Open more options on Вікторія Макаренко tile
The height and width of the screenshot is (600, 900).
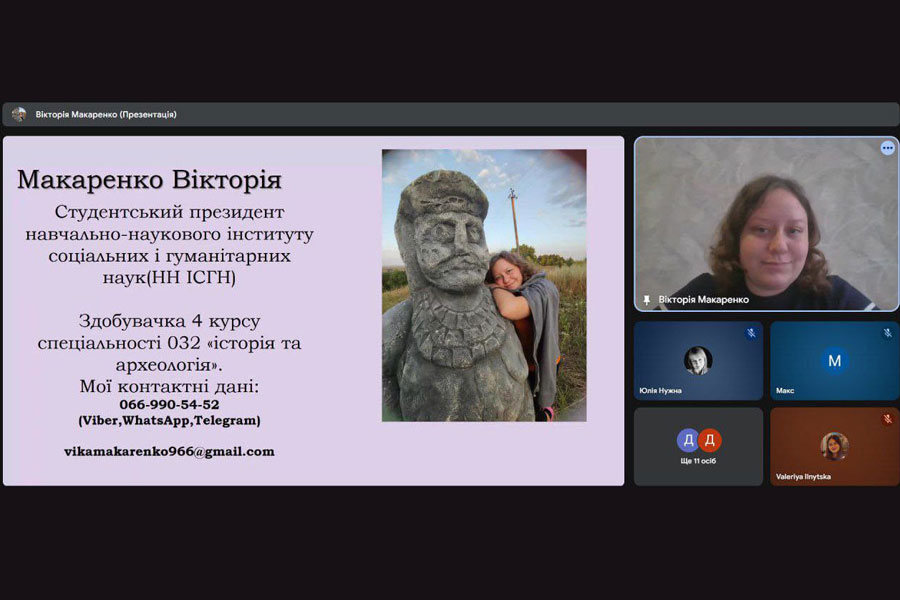(887, 148)
